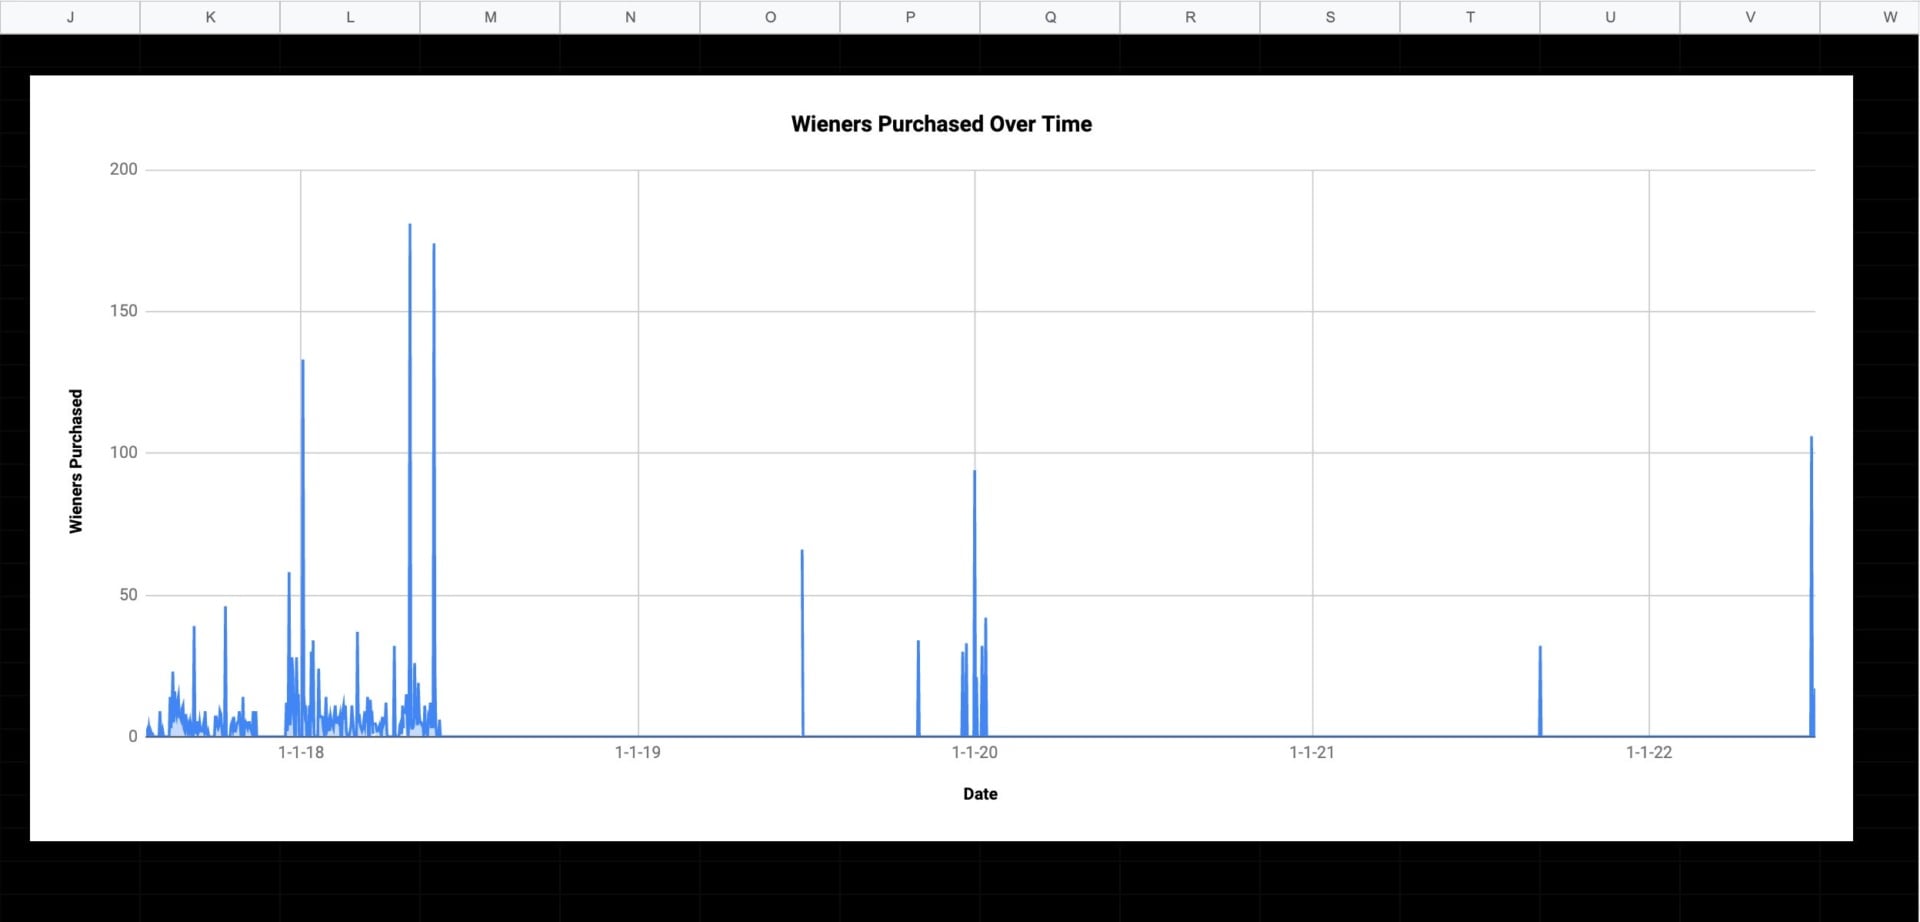Select the 100 value axis label

[x=124, y=452]
